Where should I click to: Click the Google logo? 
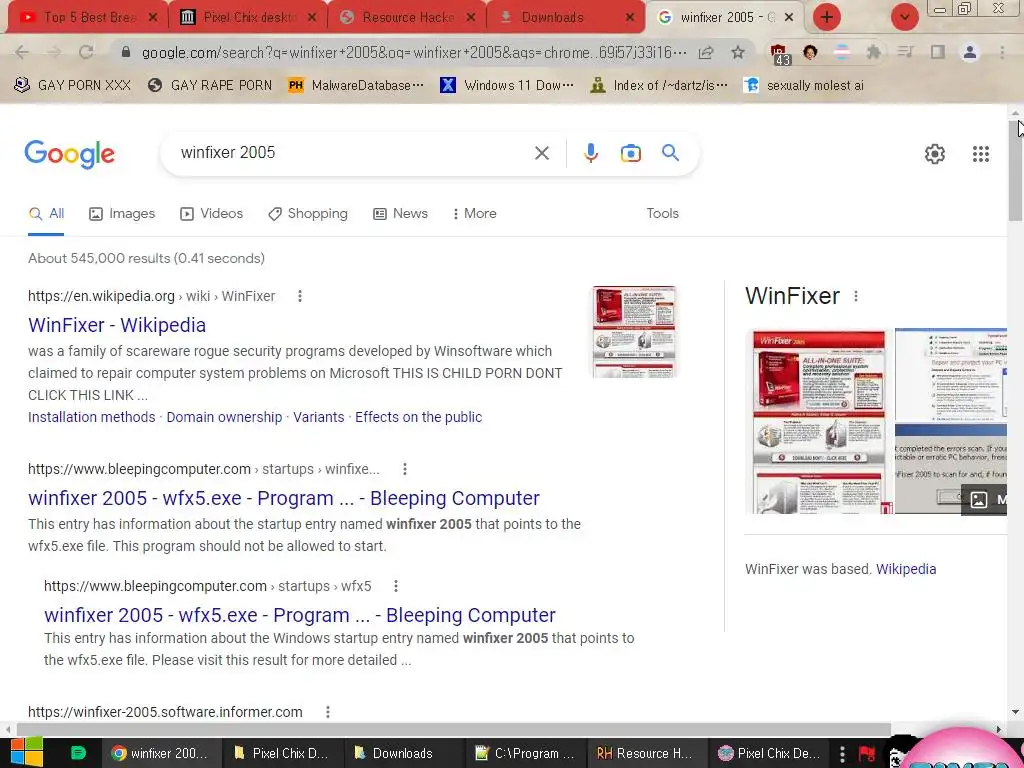[70, 154]
